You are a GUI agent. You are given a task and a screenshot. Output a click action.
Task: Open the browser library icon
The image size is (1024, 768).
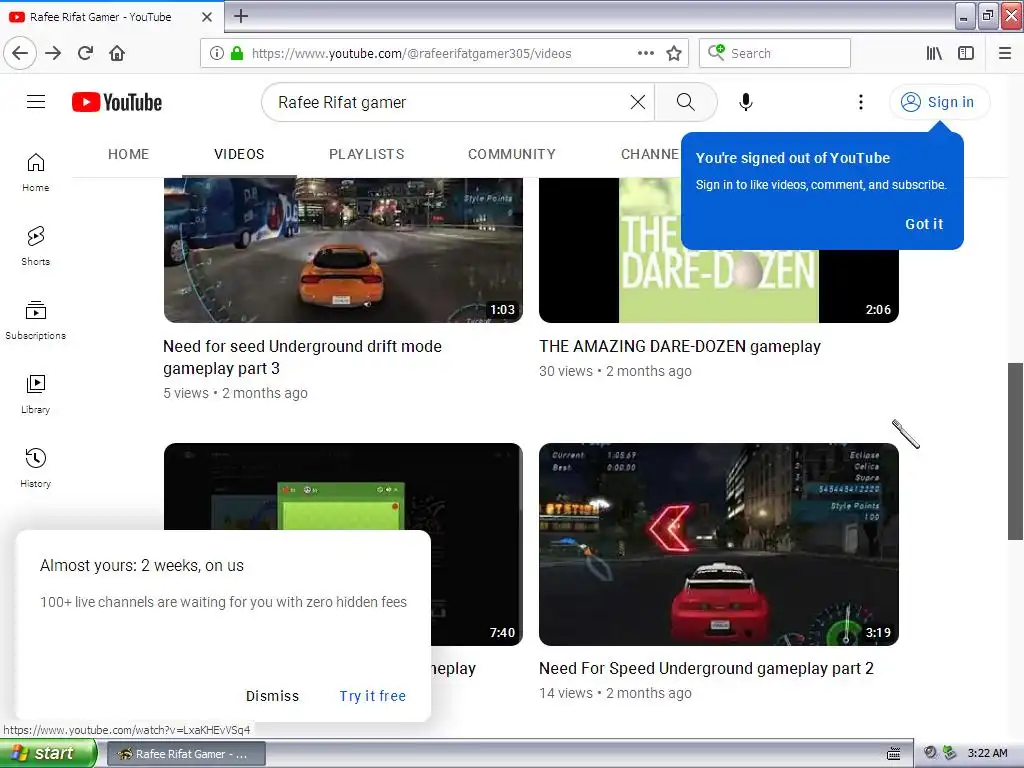click(x=934, y=53)
